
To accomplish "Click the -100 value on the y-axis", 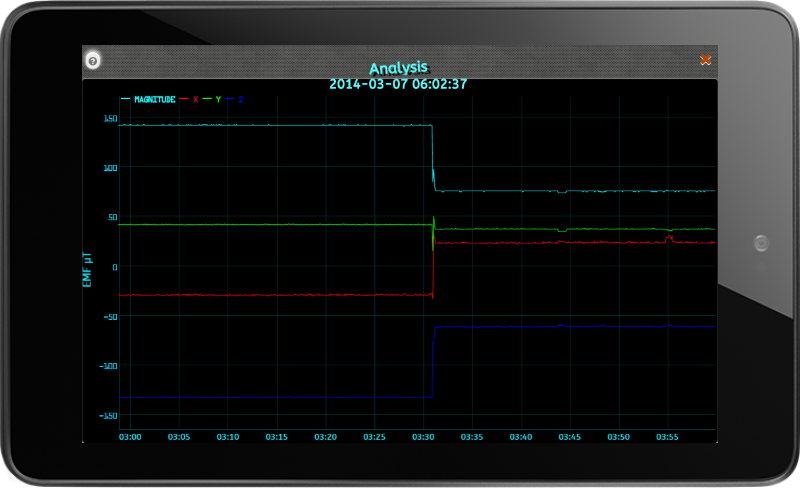I will 108,366.
